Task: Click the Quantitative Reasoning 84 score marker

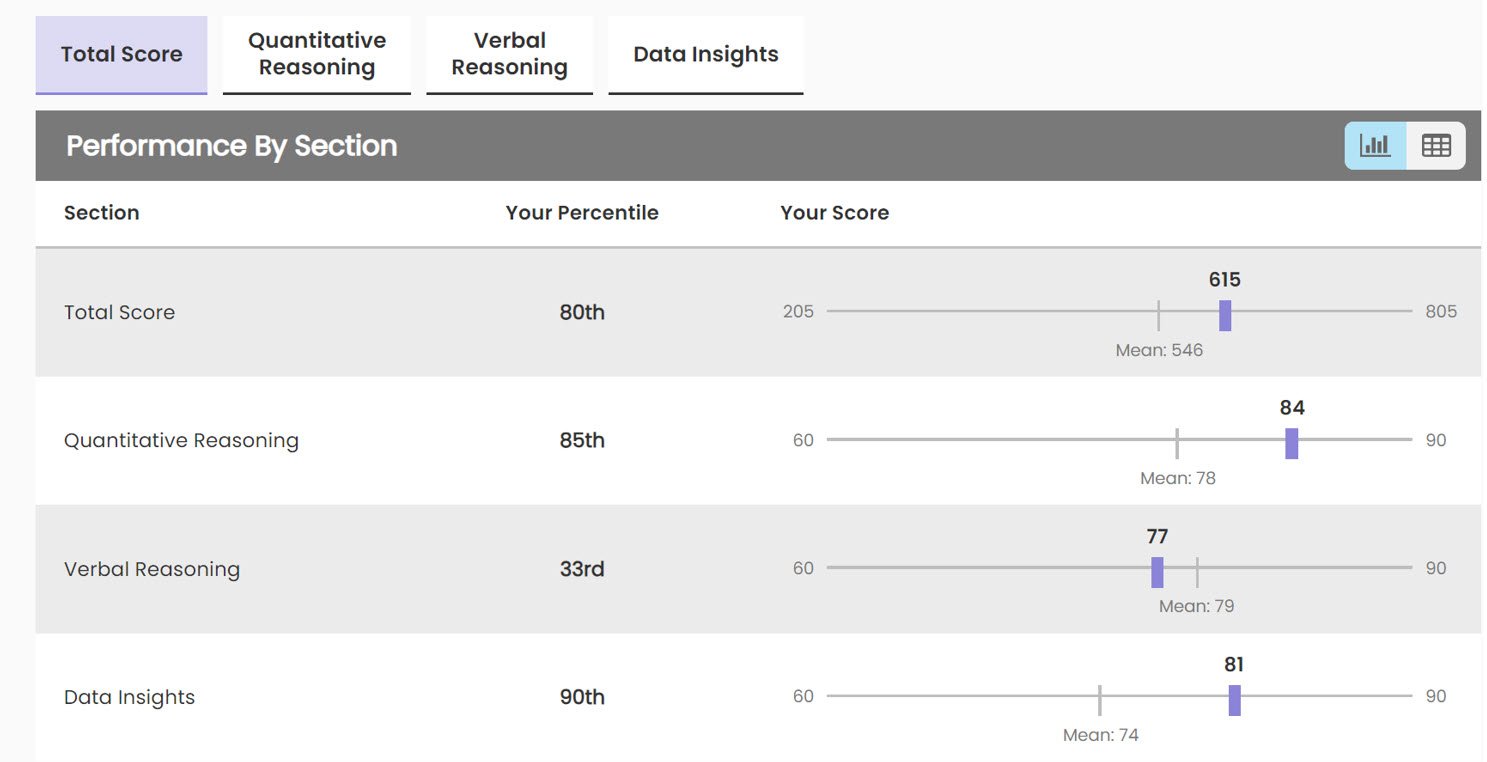Action: click(x=1291, y=443)
